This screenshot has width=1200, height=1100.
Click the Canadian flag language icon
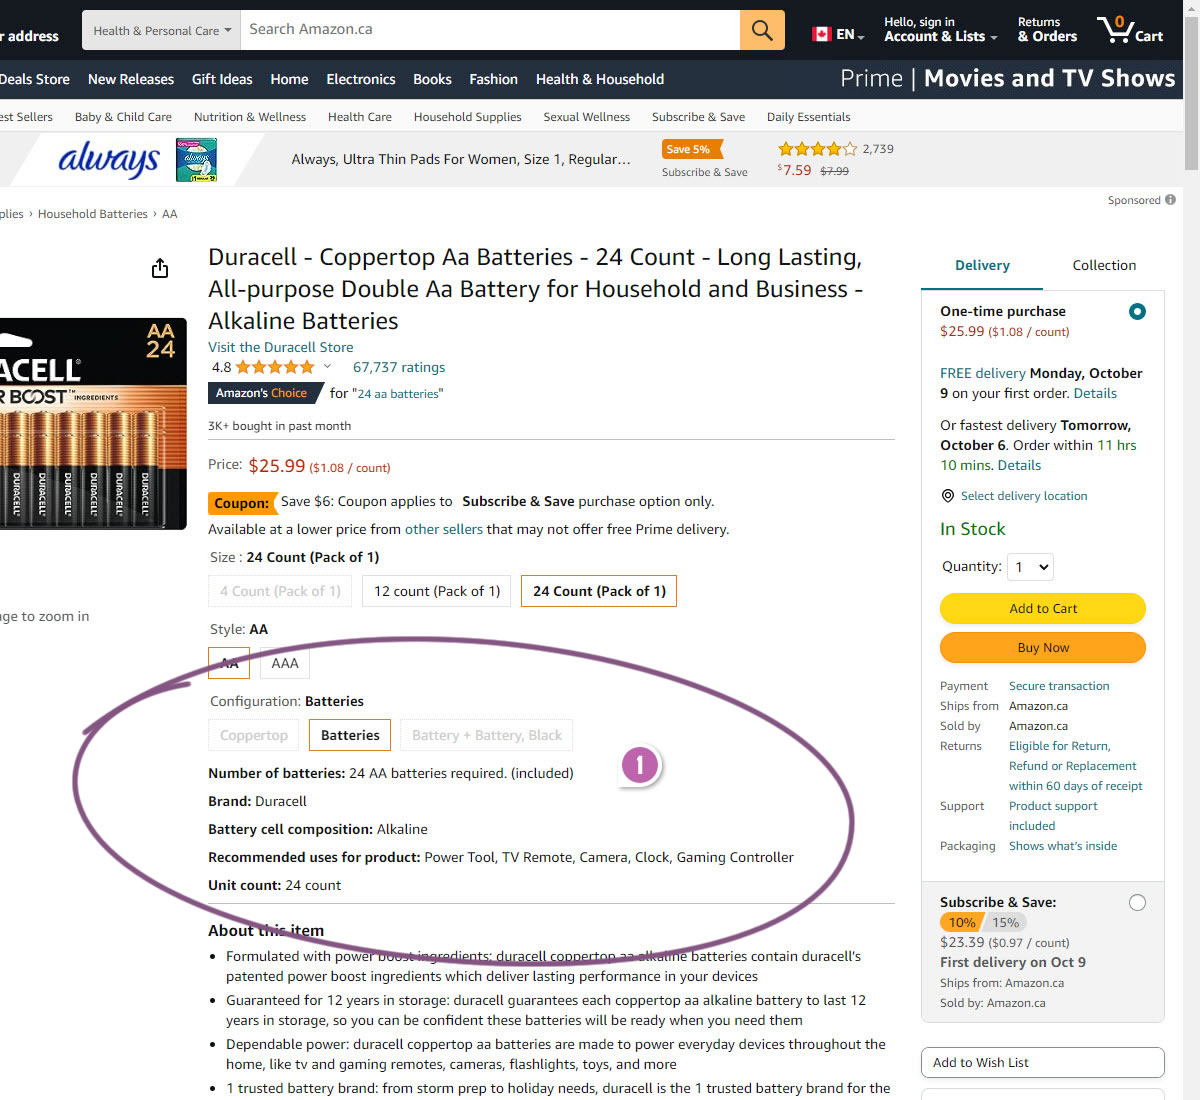(x=822, y=34)
